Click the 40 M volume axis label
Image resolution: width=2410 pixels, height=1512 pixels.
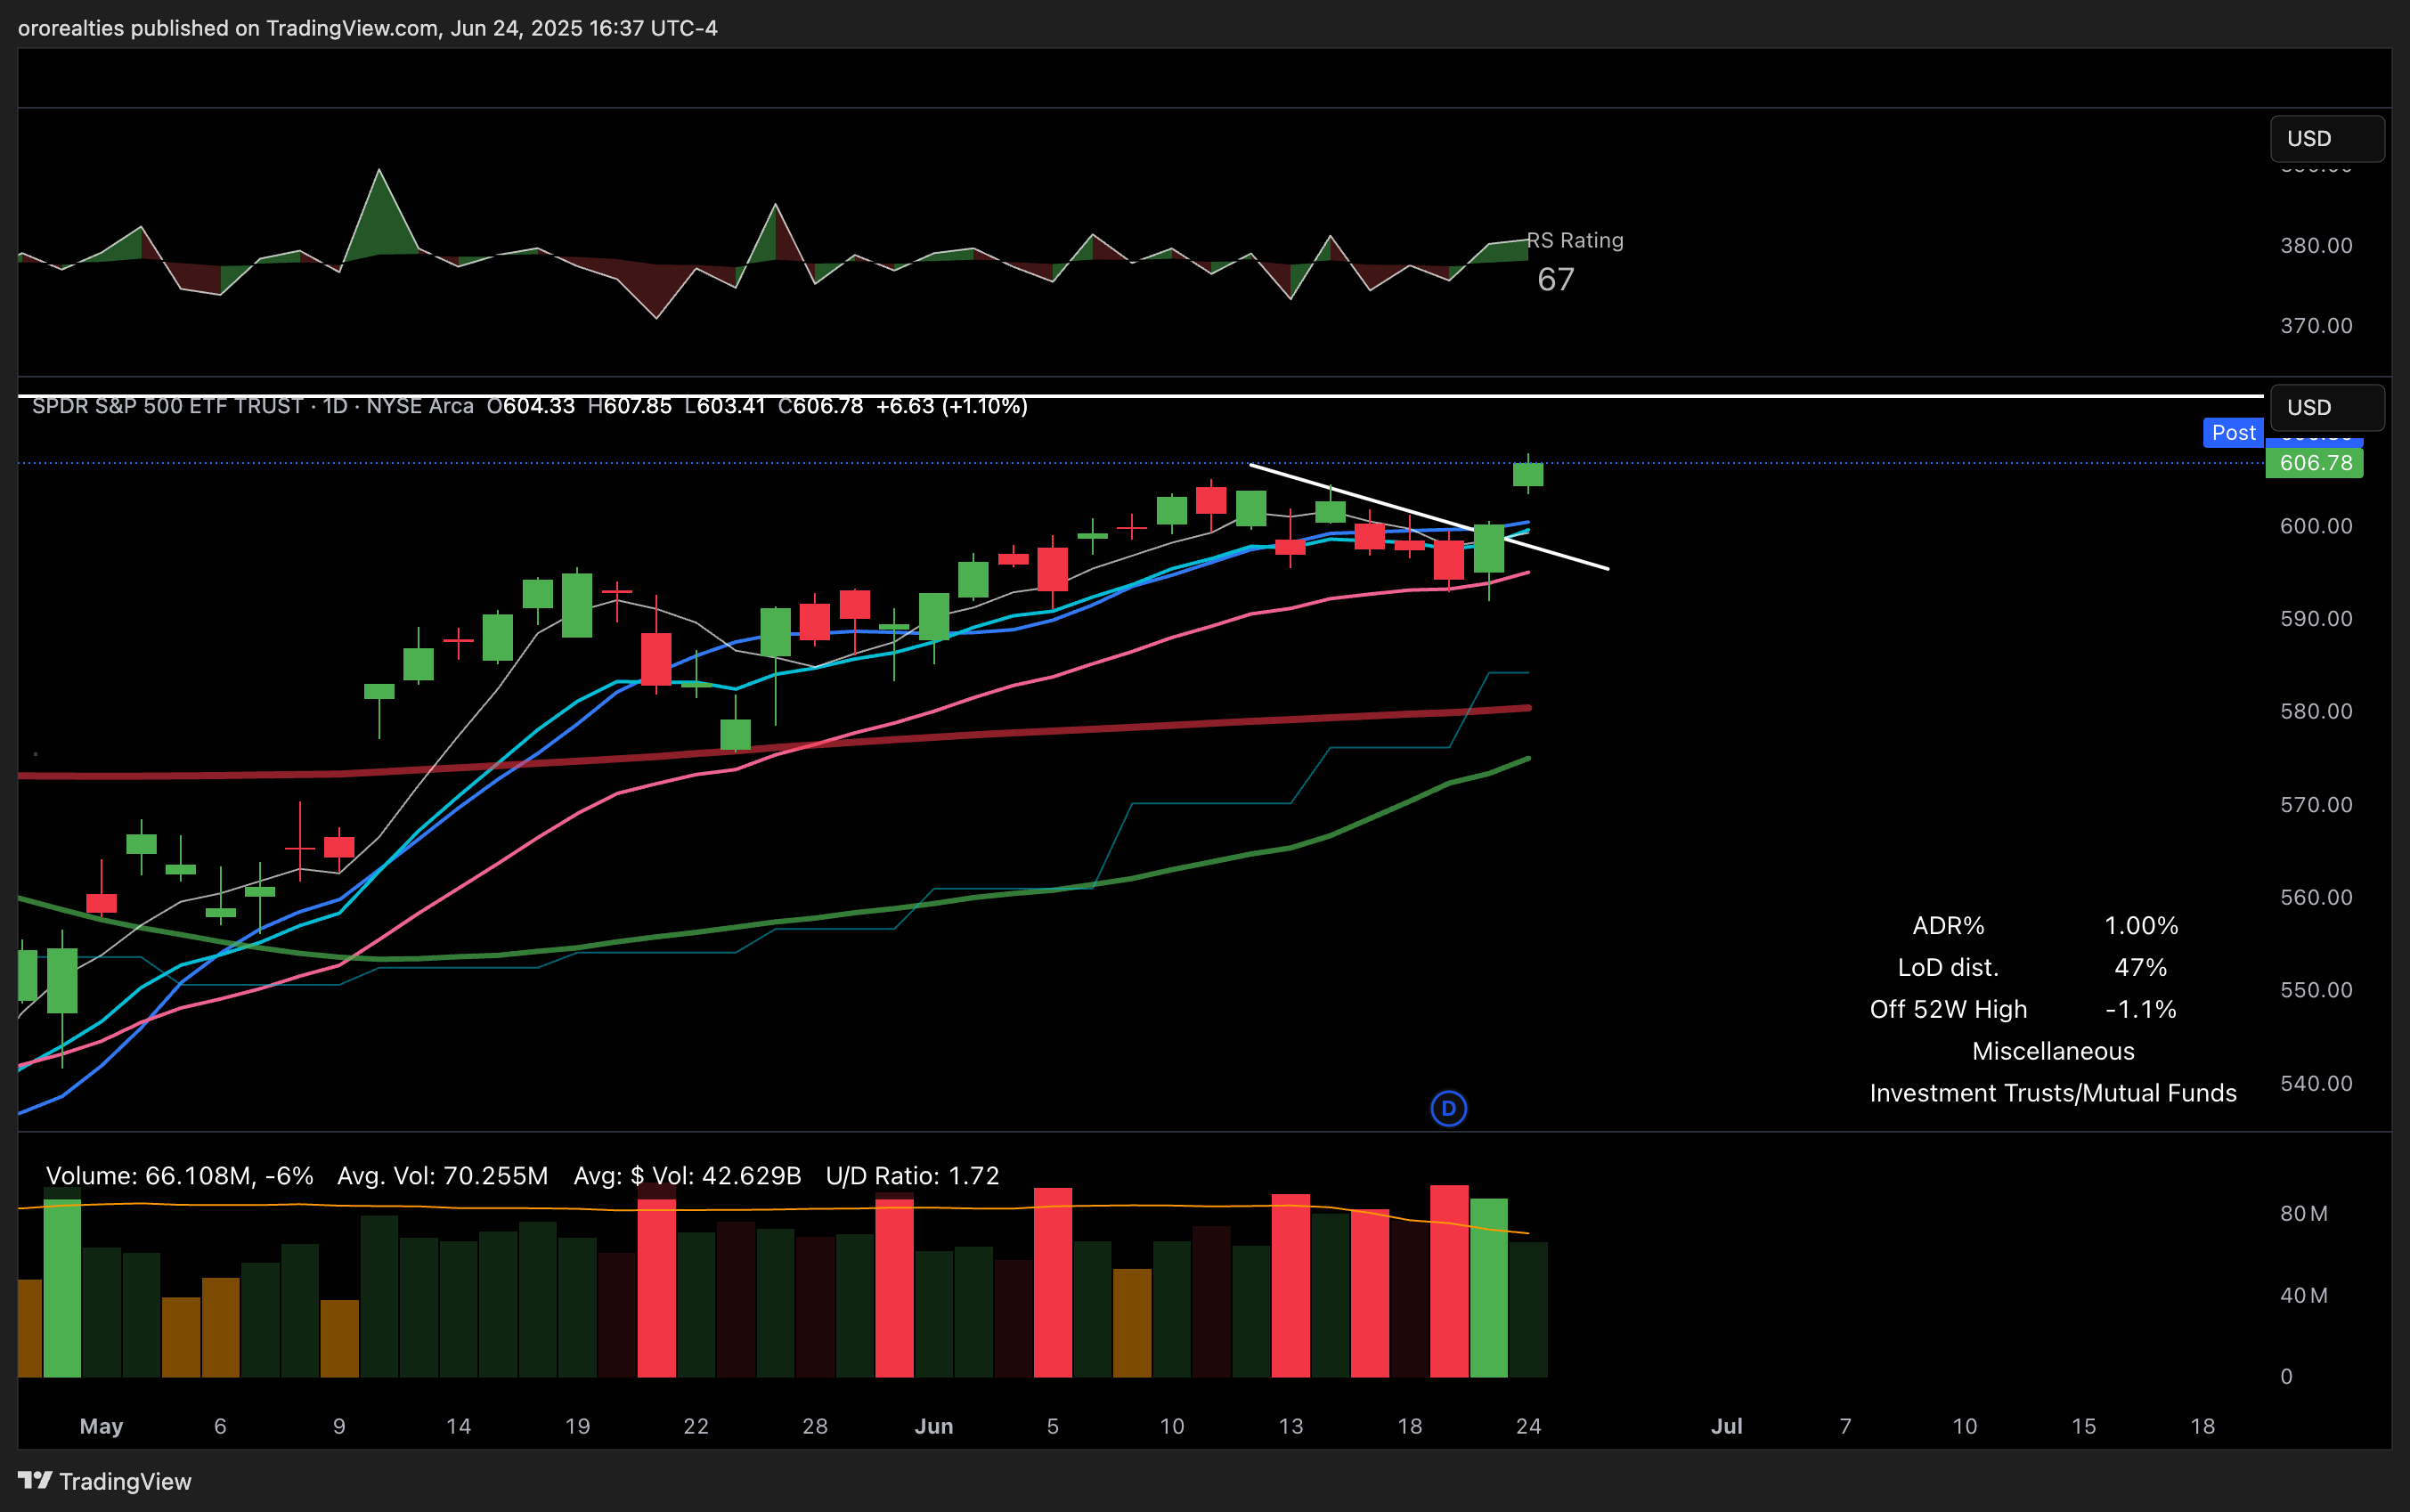pyautogui.click(x=2304, y=1296)
